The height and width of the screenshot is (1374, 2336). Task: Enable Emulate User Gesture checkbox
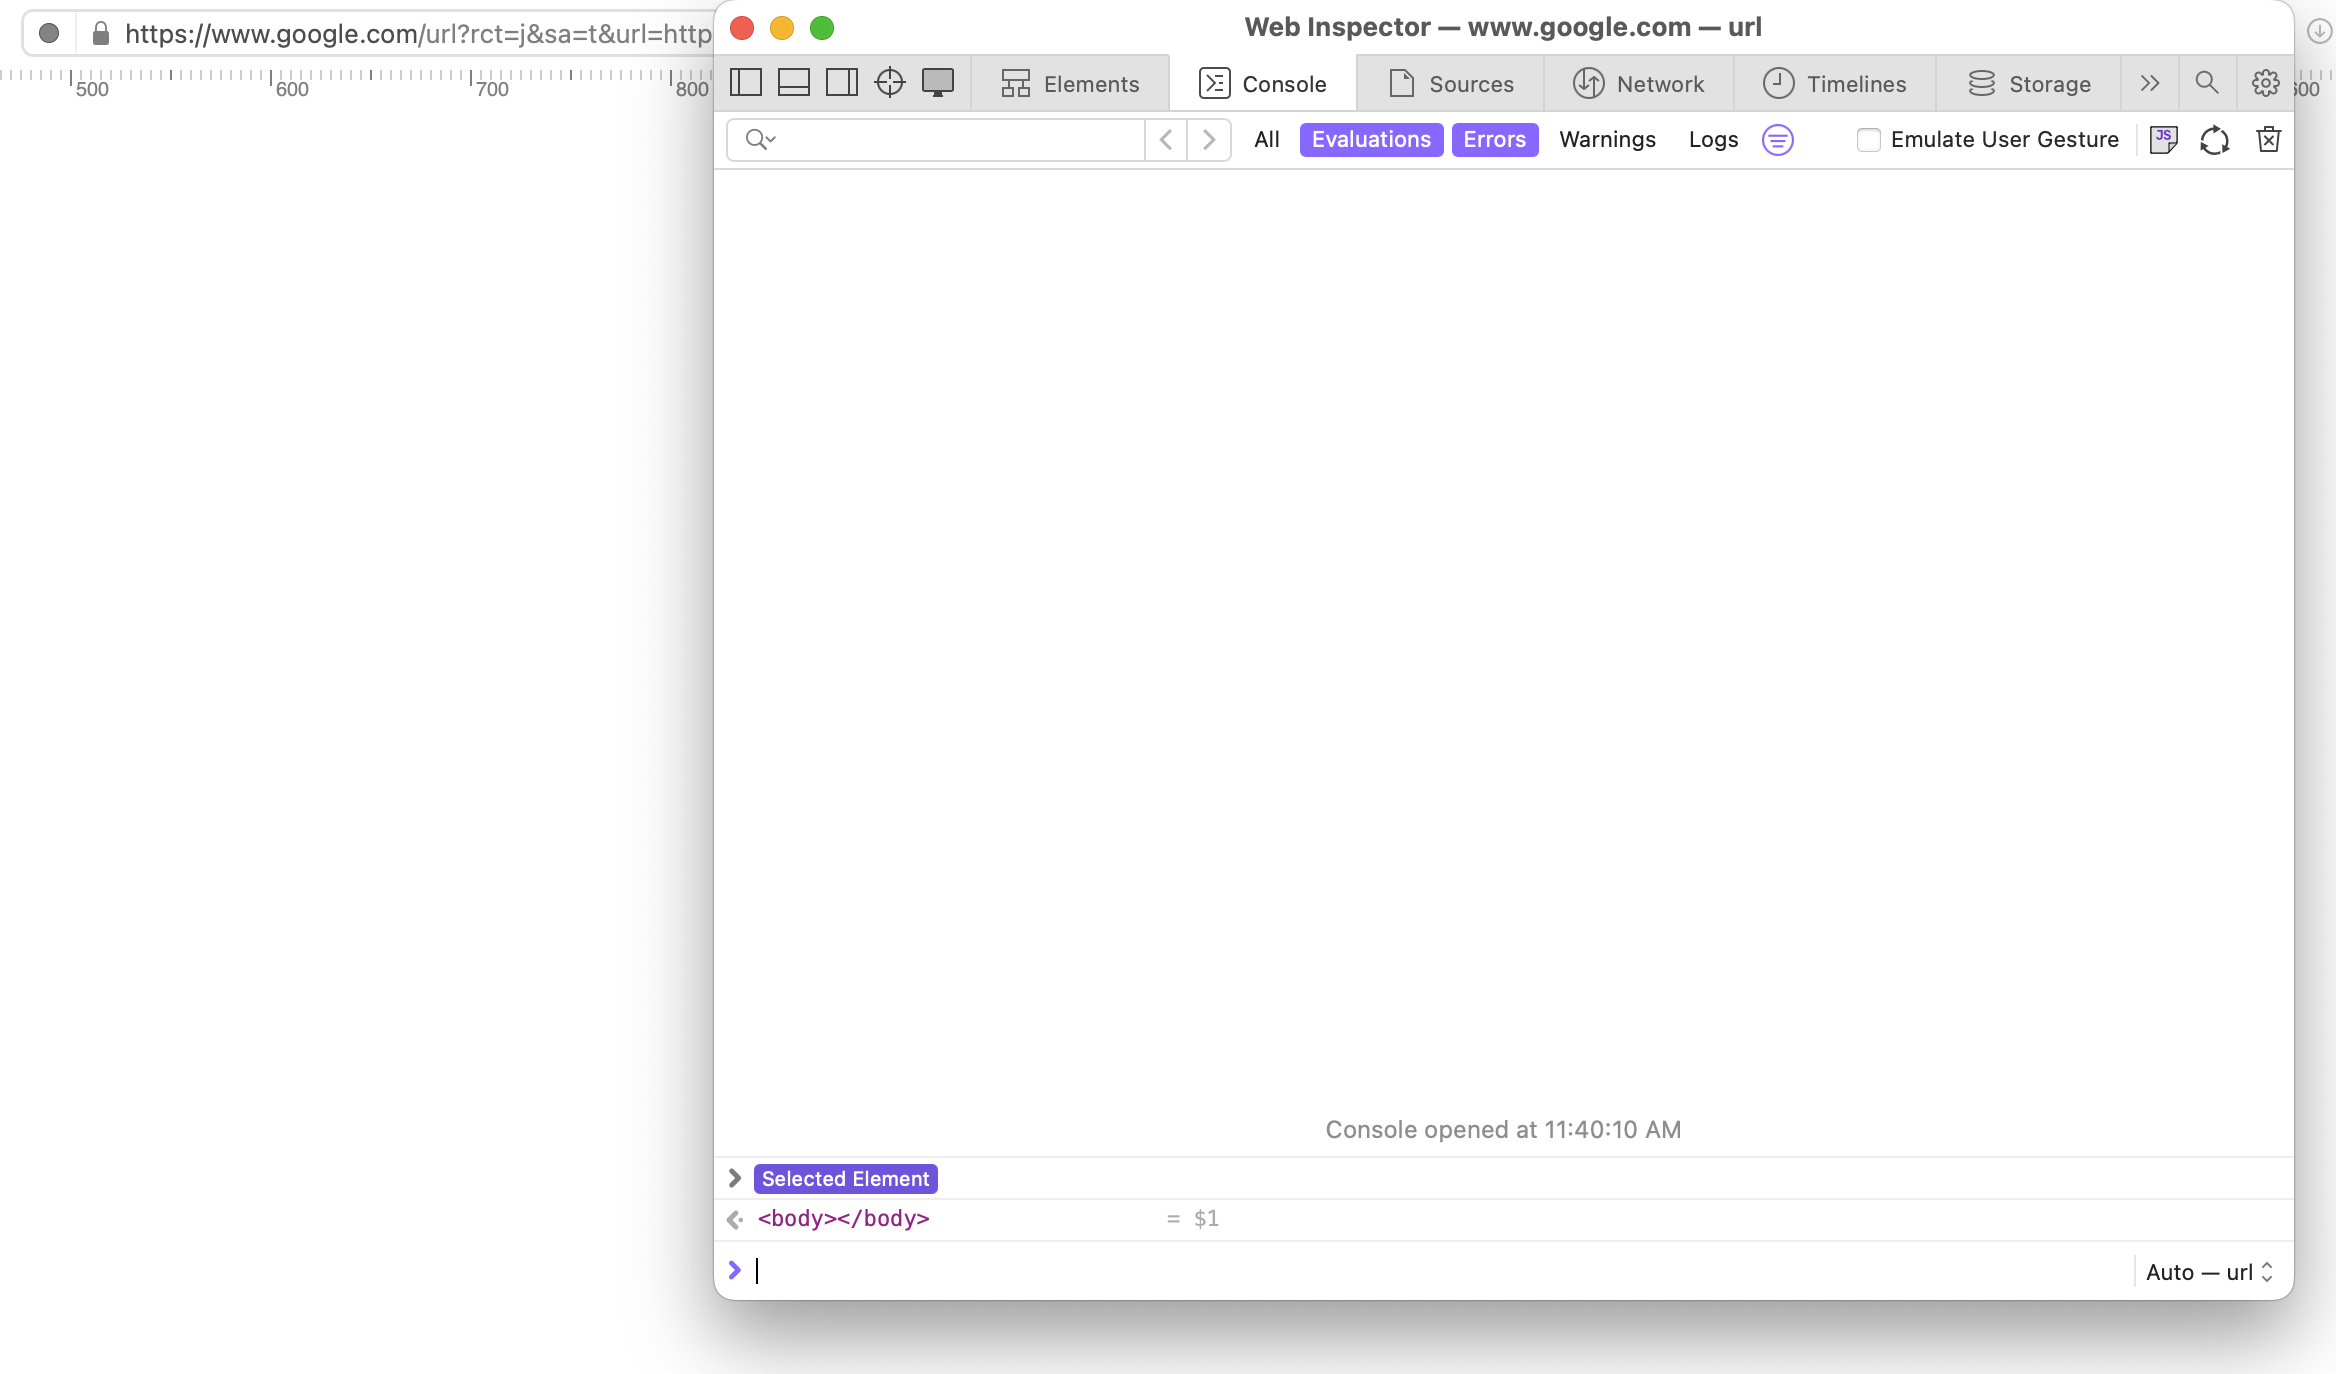[1868, 140]
